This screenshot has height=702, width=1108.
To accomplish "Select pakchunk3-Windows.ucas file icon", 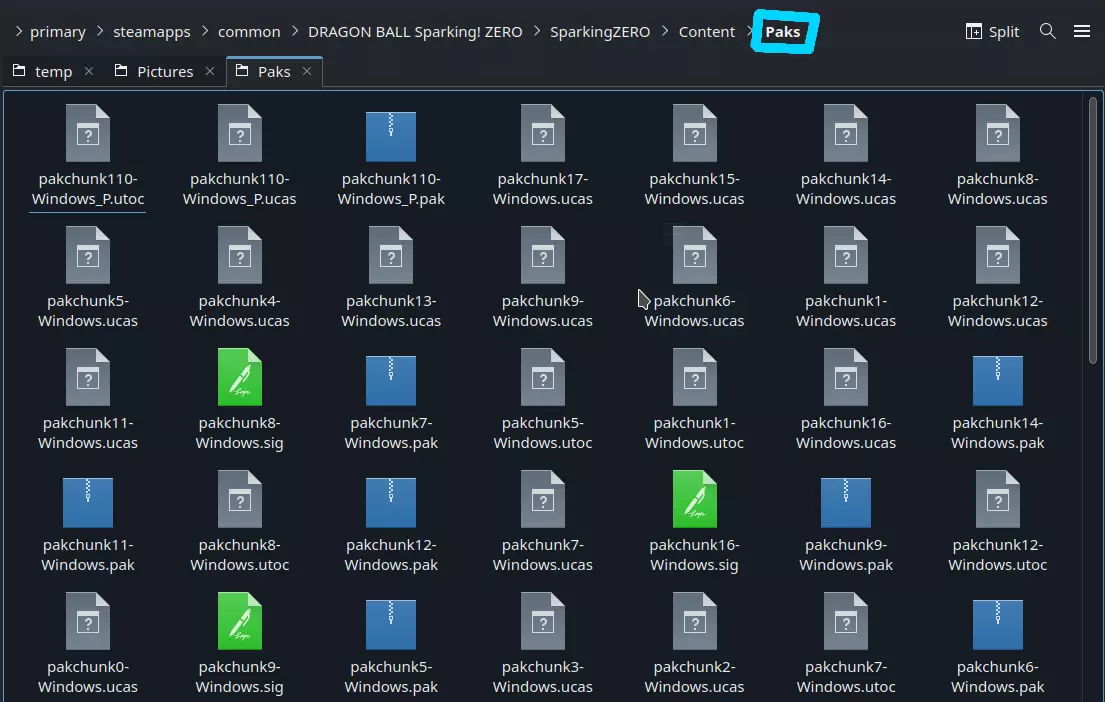I will pyautogui.click(x=543, y=621).
